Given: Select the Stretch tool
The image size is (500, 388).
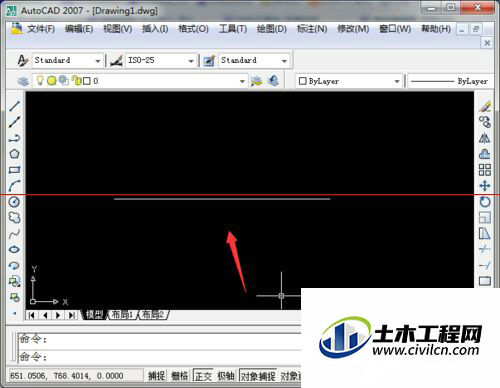Looking at the screenshot, I should 485,234.
